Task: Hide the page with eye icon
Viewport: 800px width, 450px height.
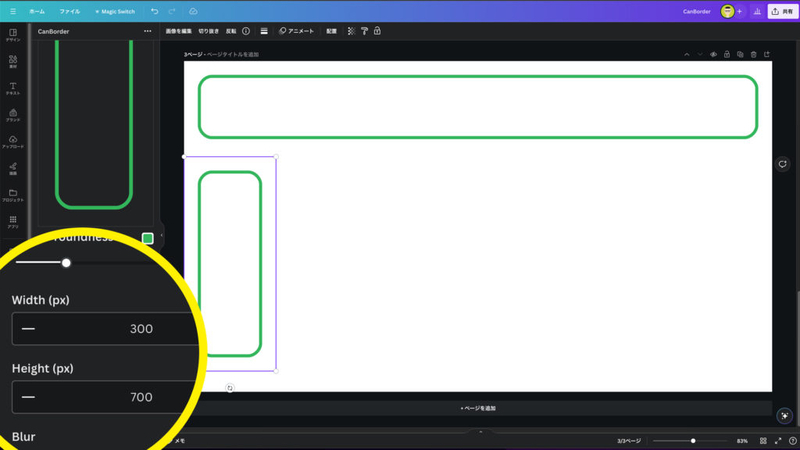Action: click(713, 54)
